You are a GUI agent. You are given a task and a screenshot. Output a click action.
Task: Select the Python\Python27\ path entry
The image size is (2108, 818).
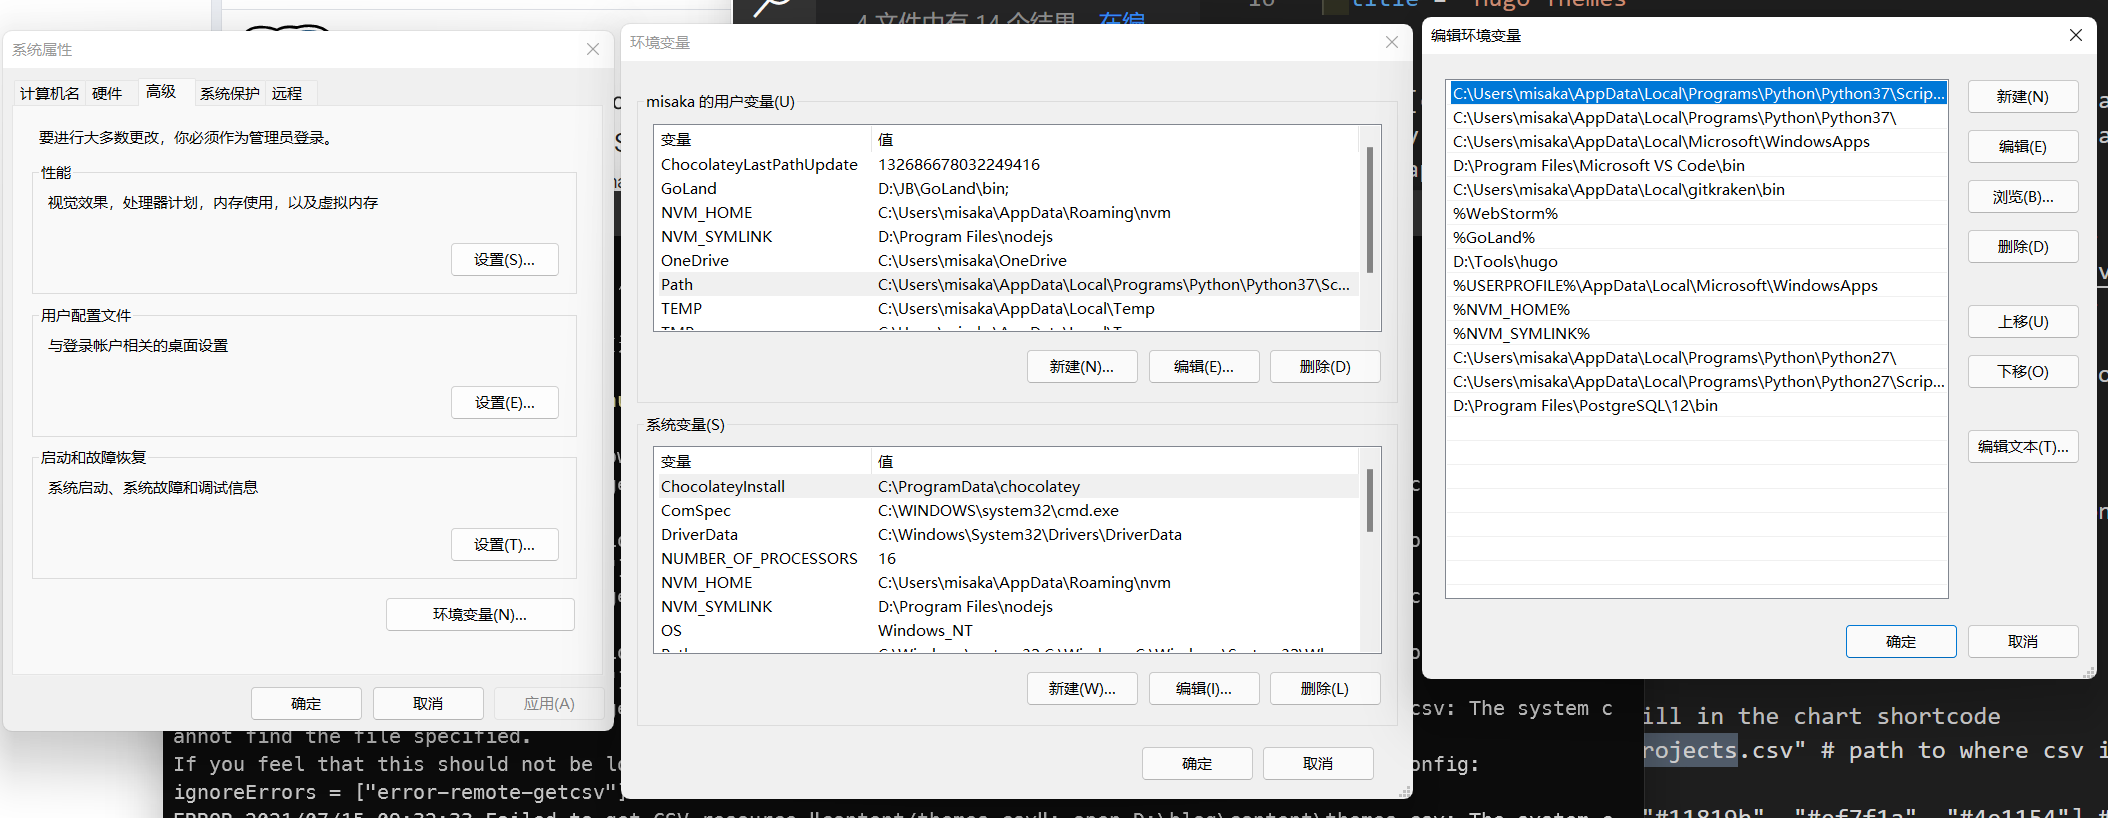tap(1698, 358)
